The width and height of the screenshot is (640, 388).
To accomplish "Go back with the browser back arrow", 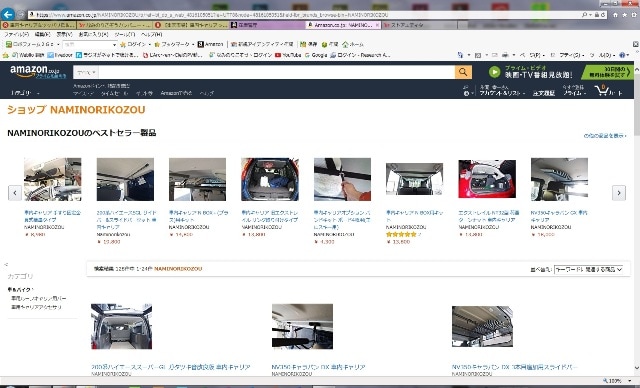I will click(x=7, y=14).
